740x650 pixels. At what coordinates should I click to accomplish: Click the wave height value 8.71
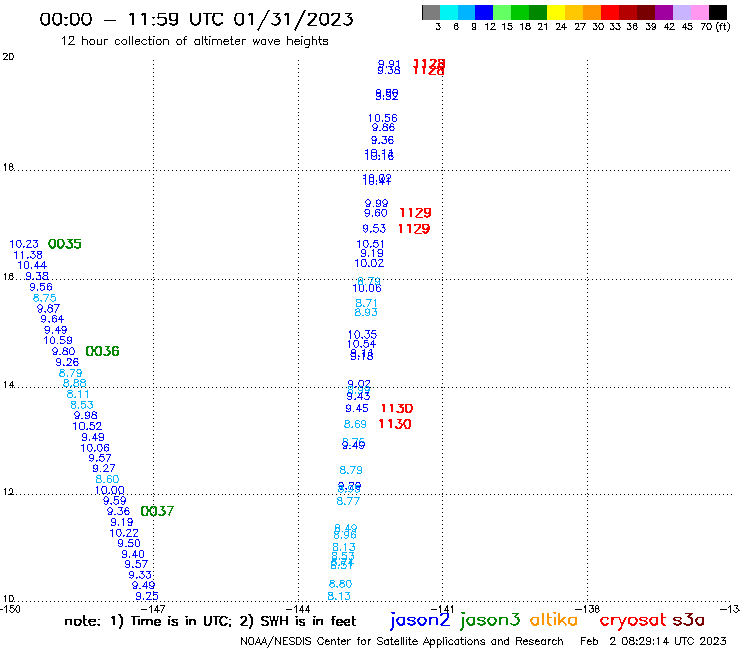[x=366, y=303]
